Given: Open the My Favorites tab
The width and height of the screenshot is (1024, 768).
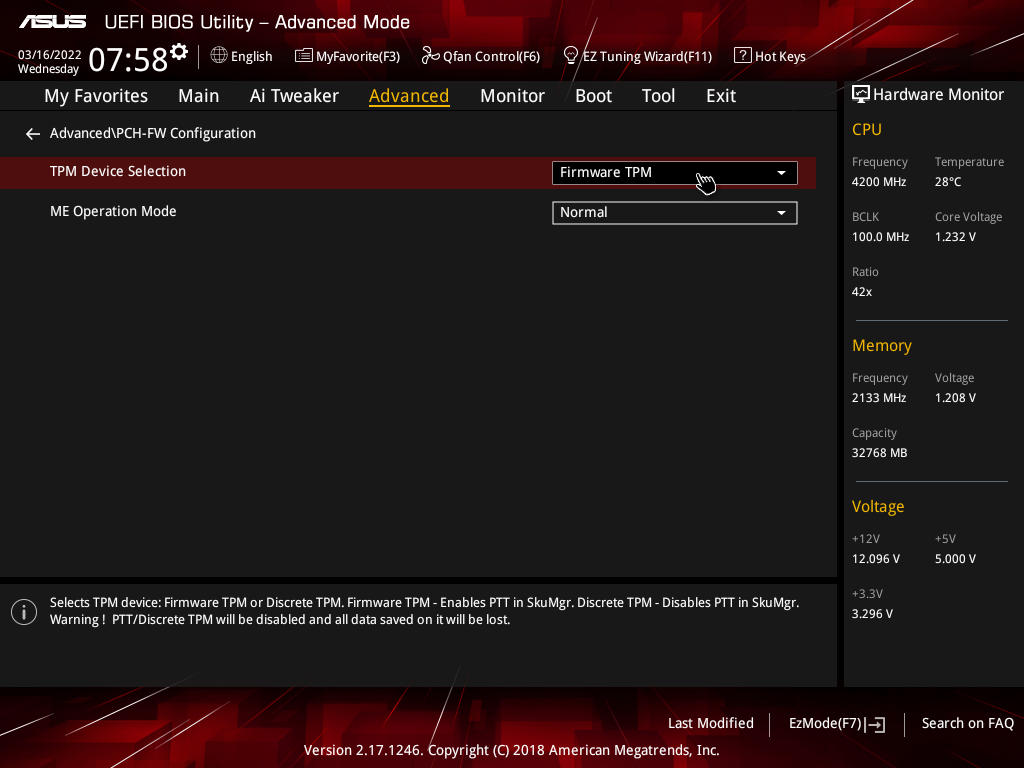Looking at the screenshot, I should 96,96.
